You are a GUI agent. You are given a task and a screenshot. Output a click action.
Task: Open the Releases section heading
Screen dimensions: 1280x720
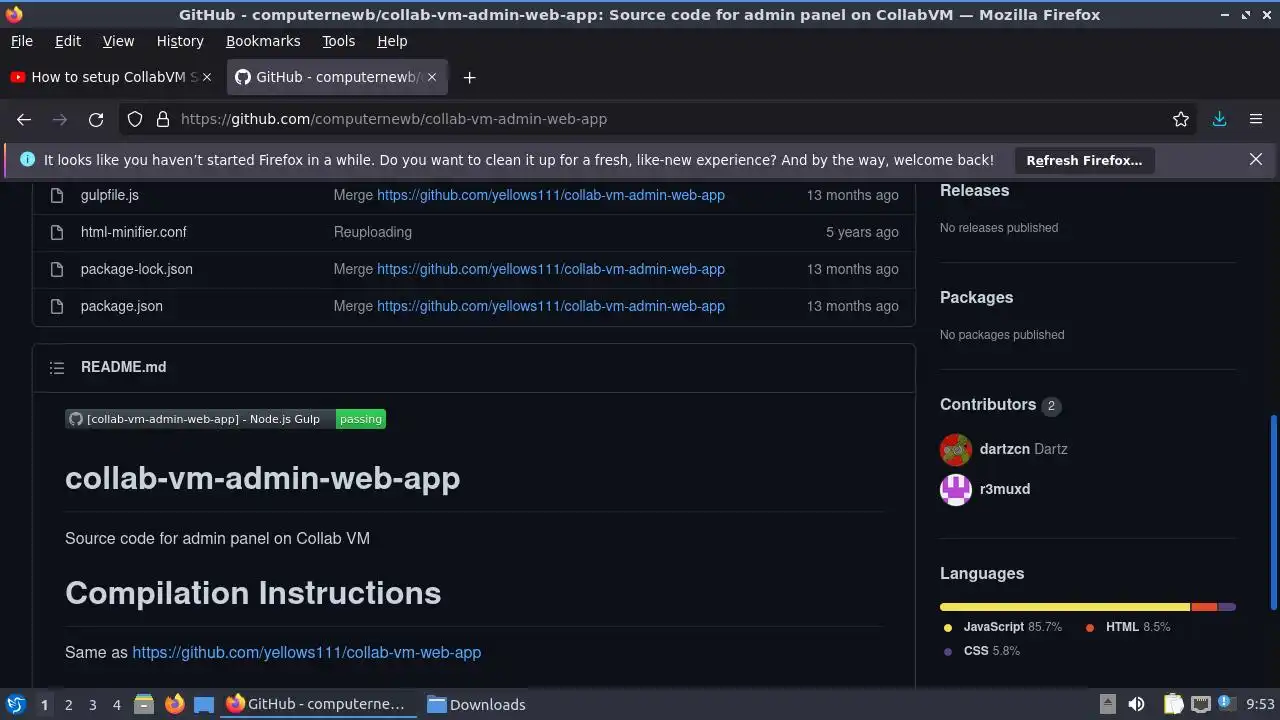pyautogui.click(x=975, y=190)
